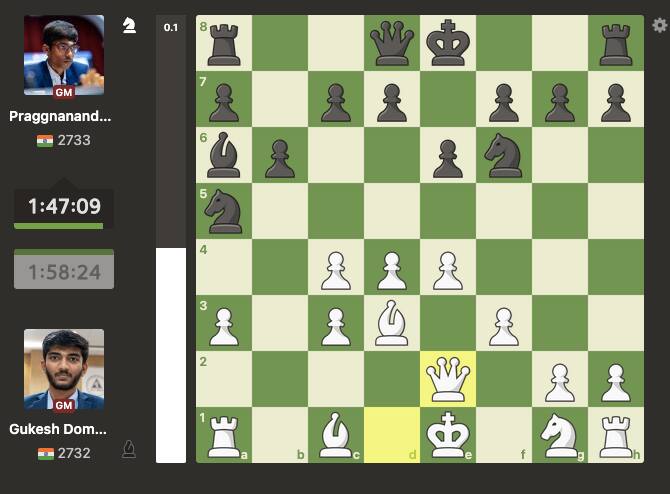Select the white bishop on c1

pos(335,435)
